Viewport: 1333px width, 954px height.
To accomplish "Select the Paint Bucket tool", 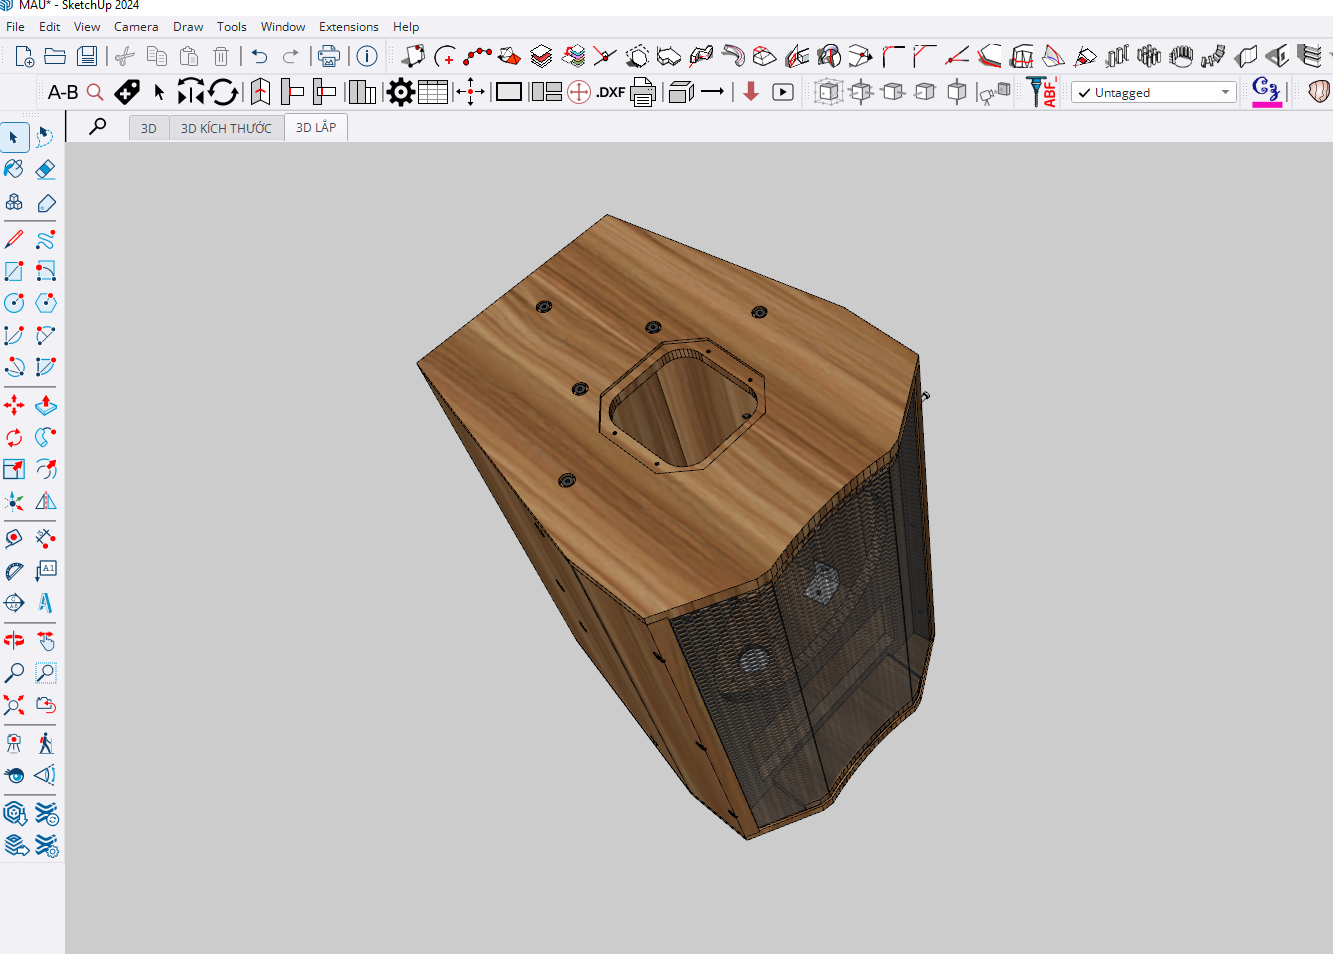I will click(14, 169).
